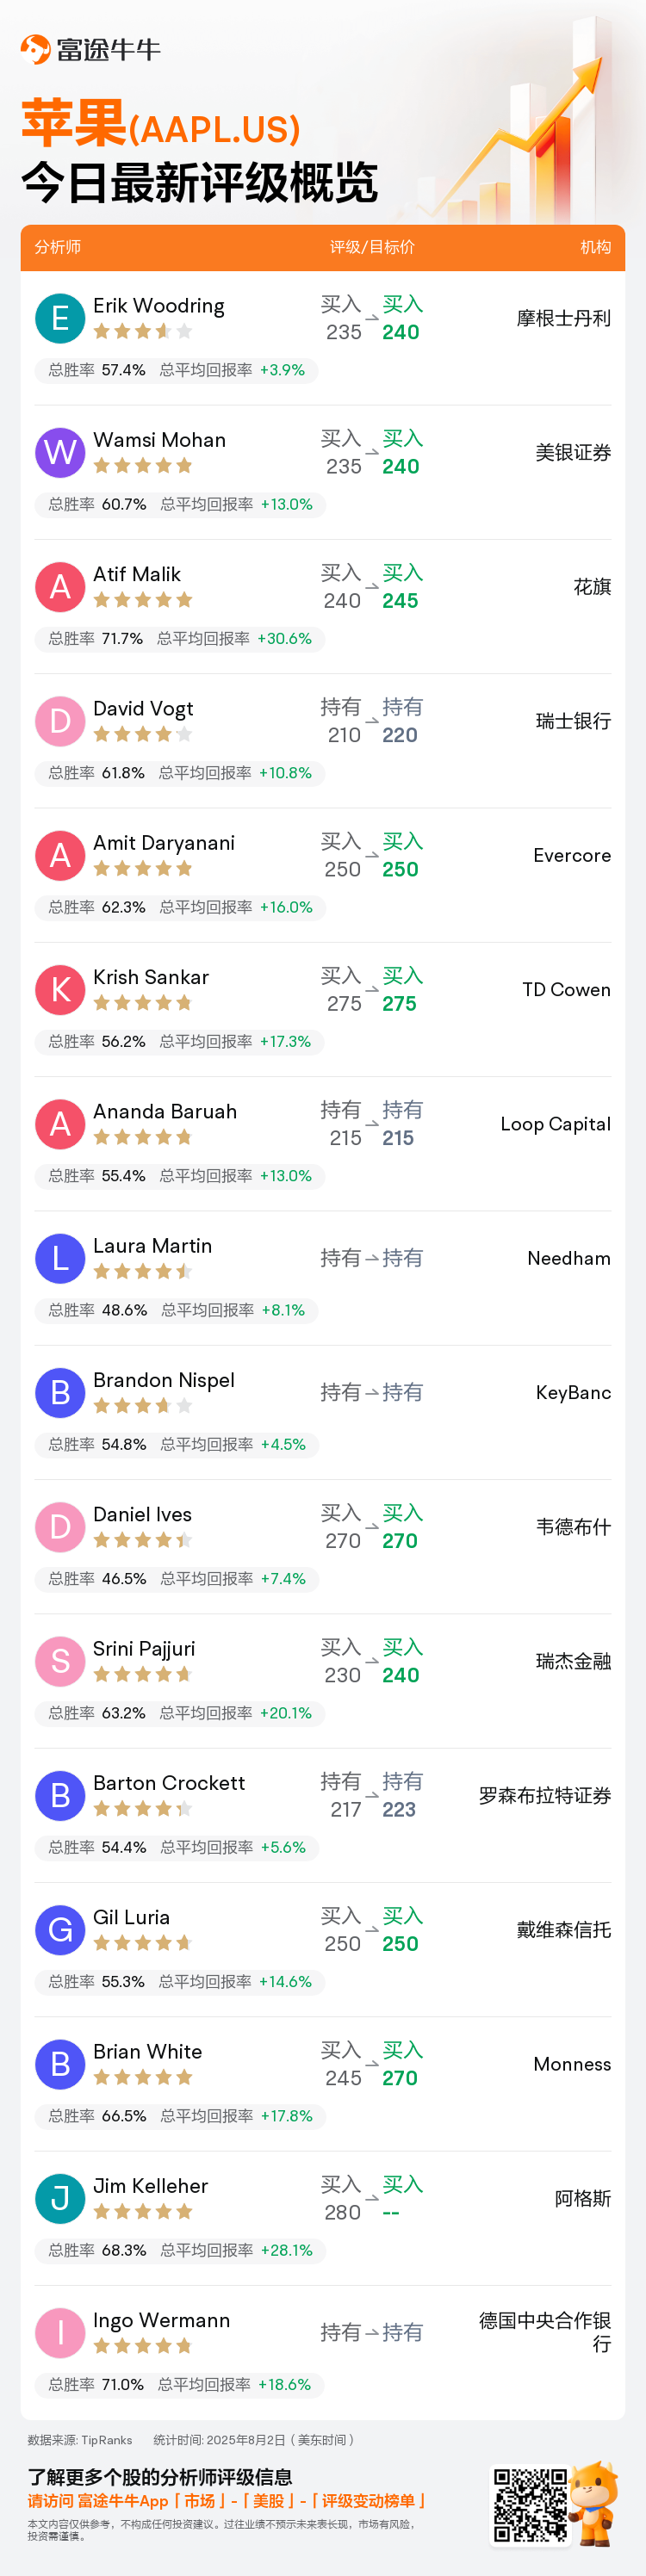The image size is (646, 2576).
Task: Open Wamsi Mohan's purple W avatar
Action: pyautogui.click(x=60, y=452)
